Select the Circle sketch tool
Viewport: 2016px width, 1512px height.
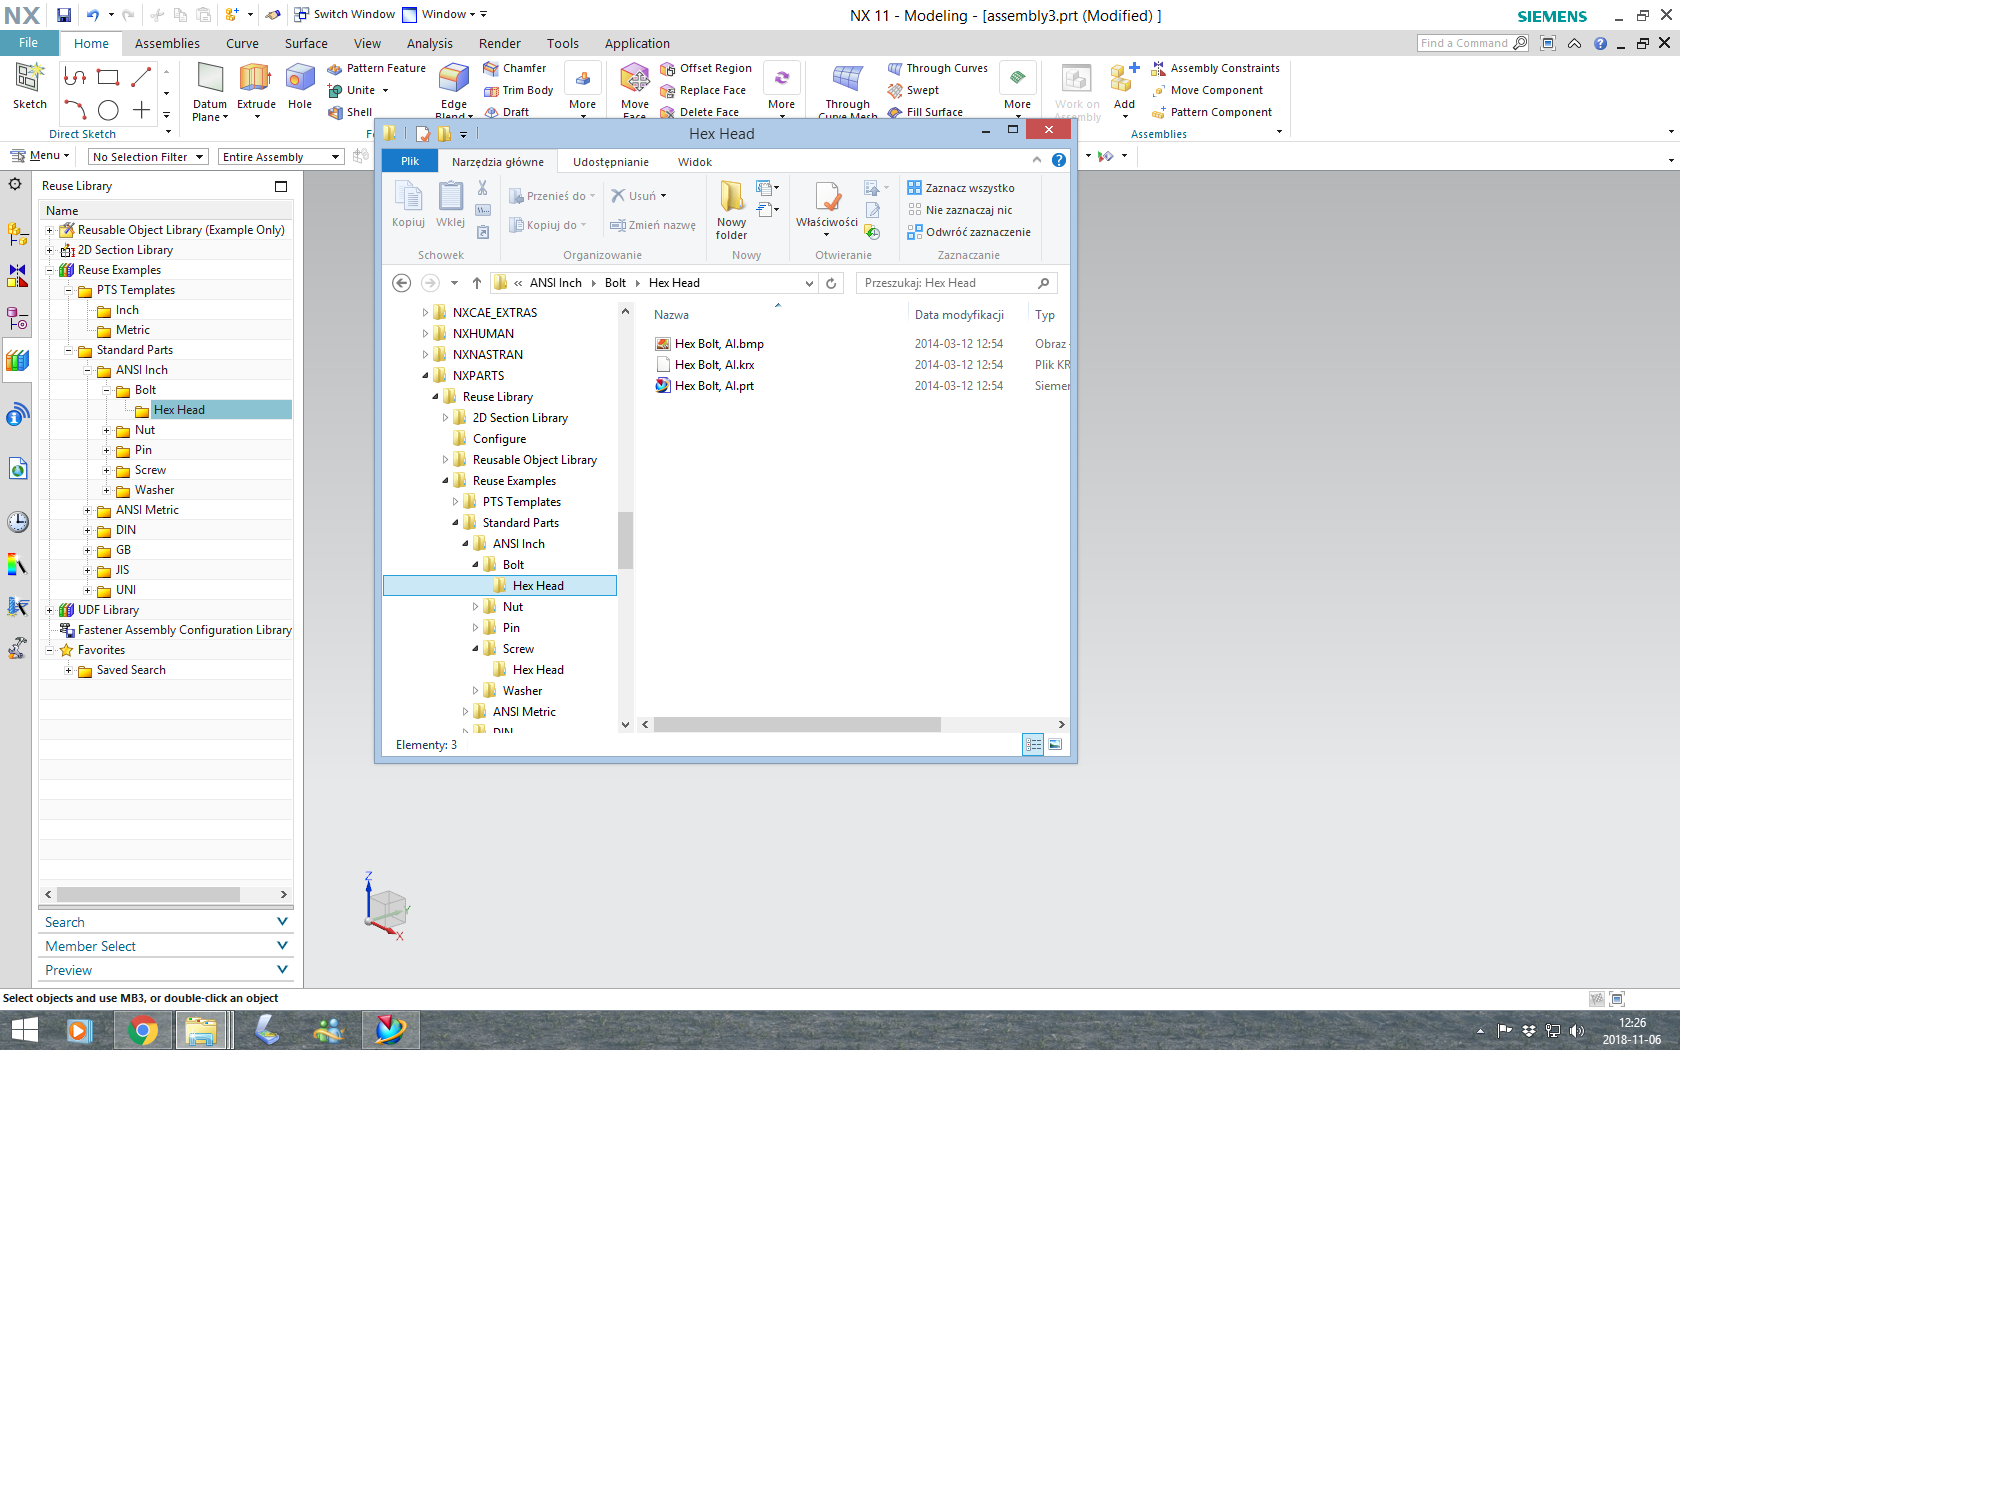coord(108,110)
